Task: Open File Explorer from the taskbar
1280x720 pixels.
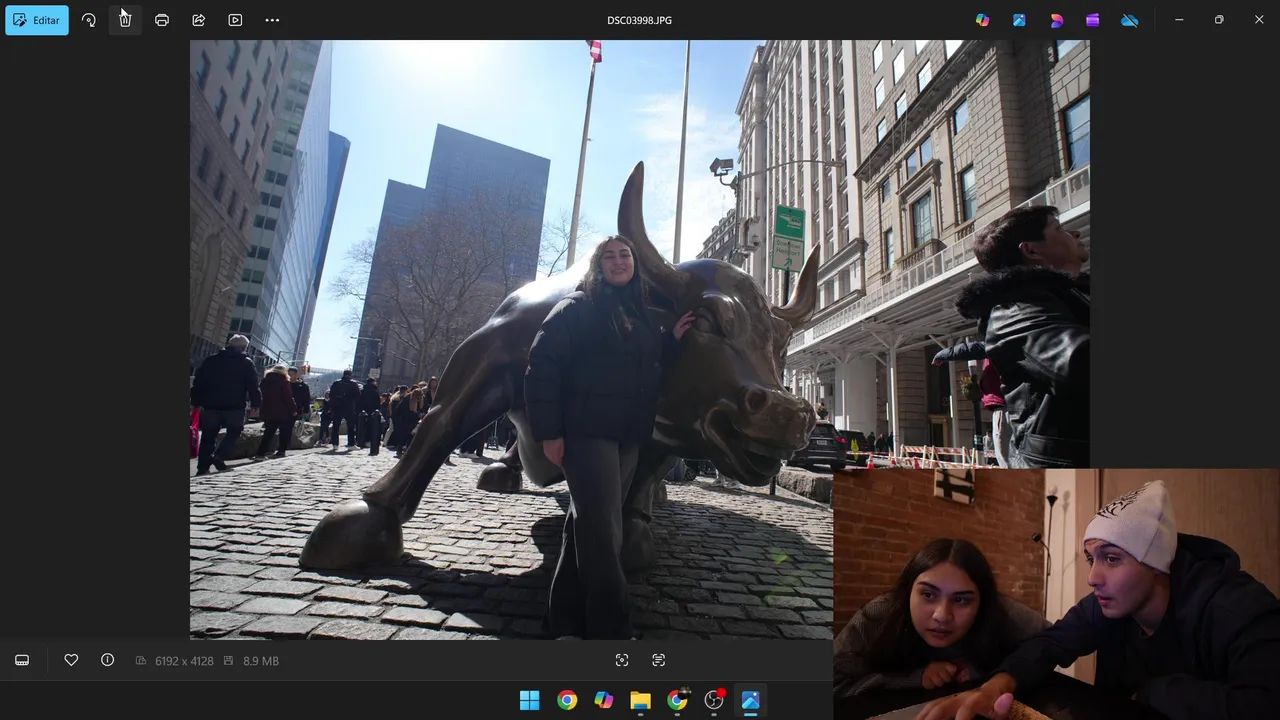Action: point(640,700)
